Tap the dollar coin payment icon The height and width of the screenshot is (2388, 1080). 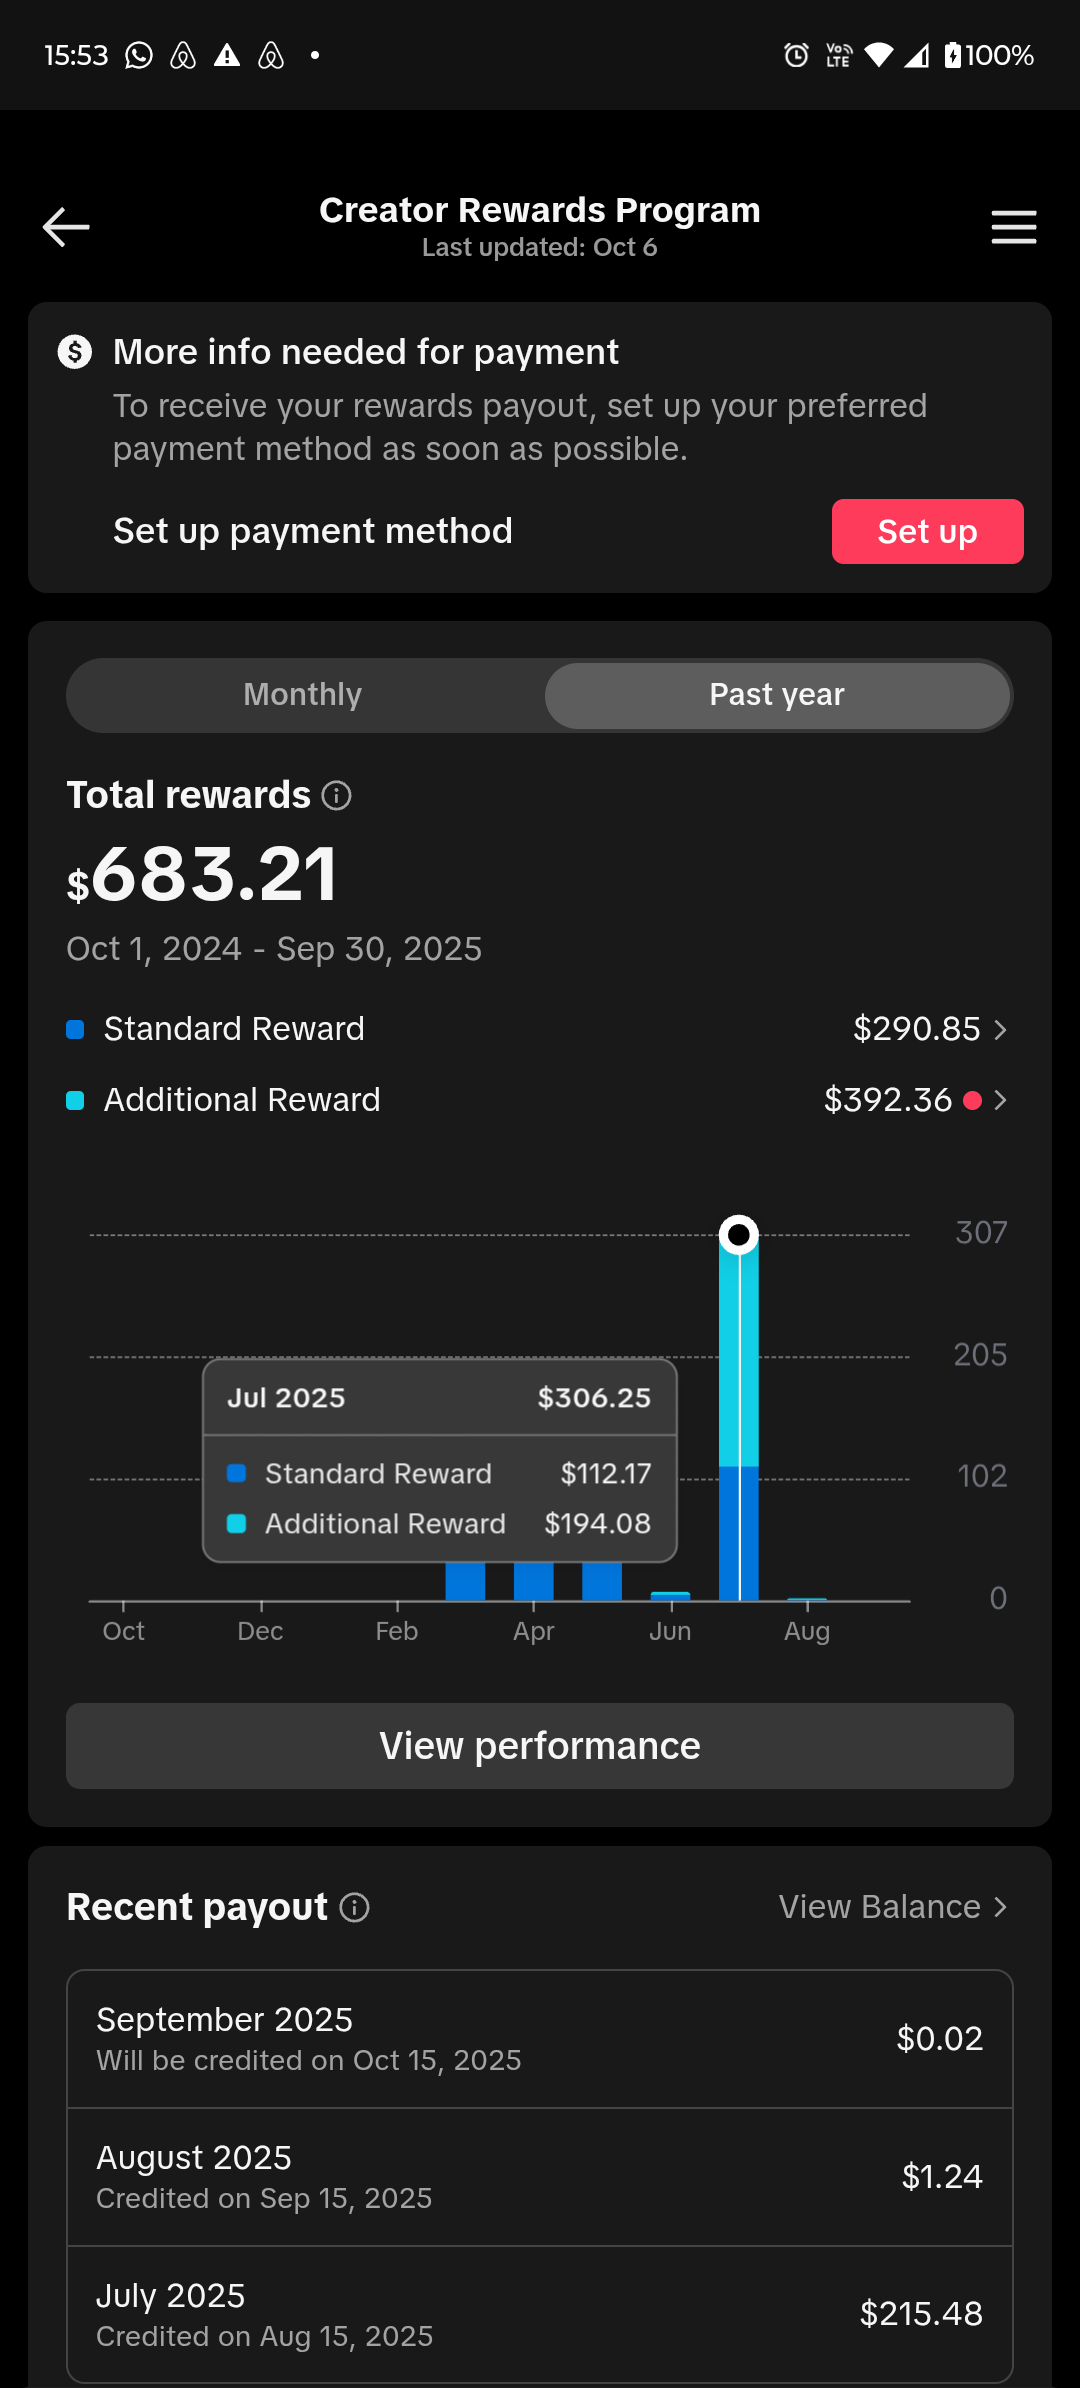point(75,352)
